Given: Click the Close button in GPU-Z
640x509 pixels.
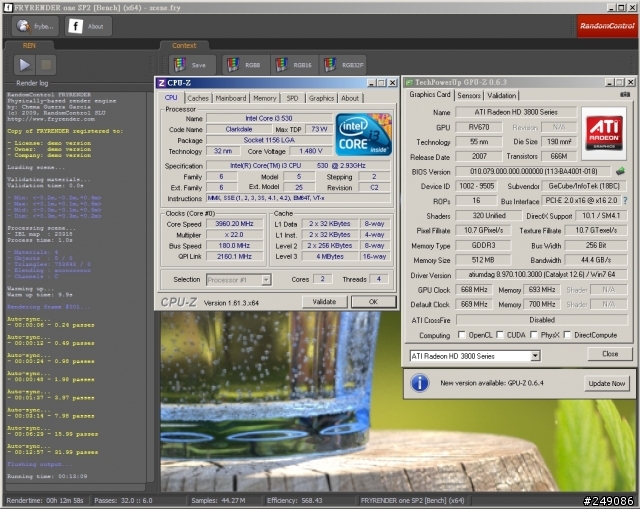Looking at the screenshot, I should (x=610, y=354).
